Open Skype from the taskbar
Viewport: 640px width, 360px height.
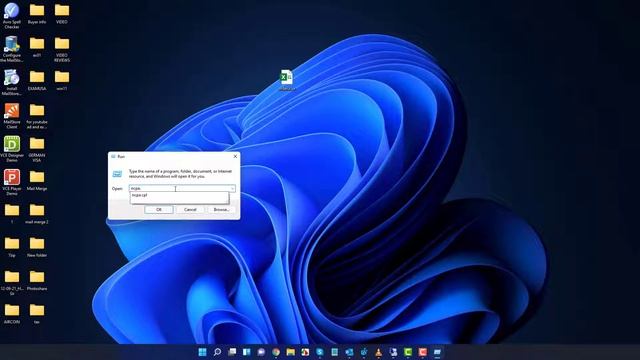tap(320, 352)
